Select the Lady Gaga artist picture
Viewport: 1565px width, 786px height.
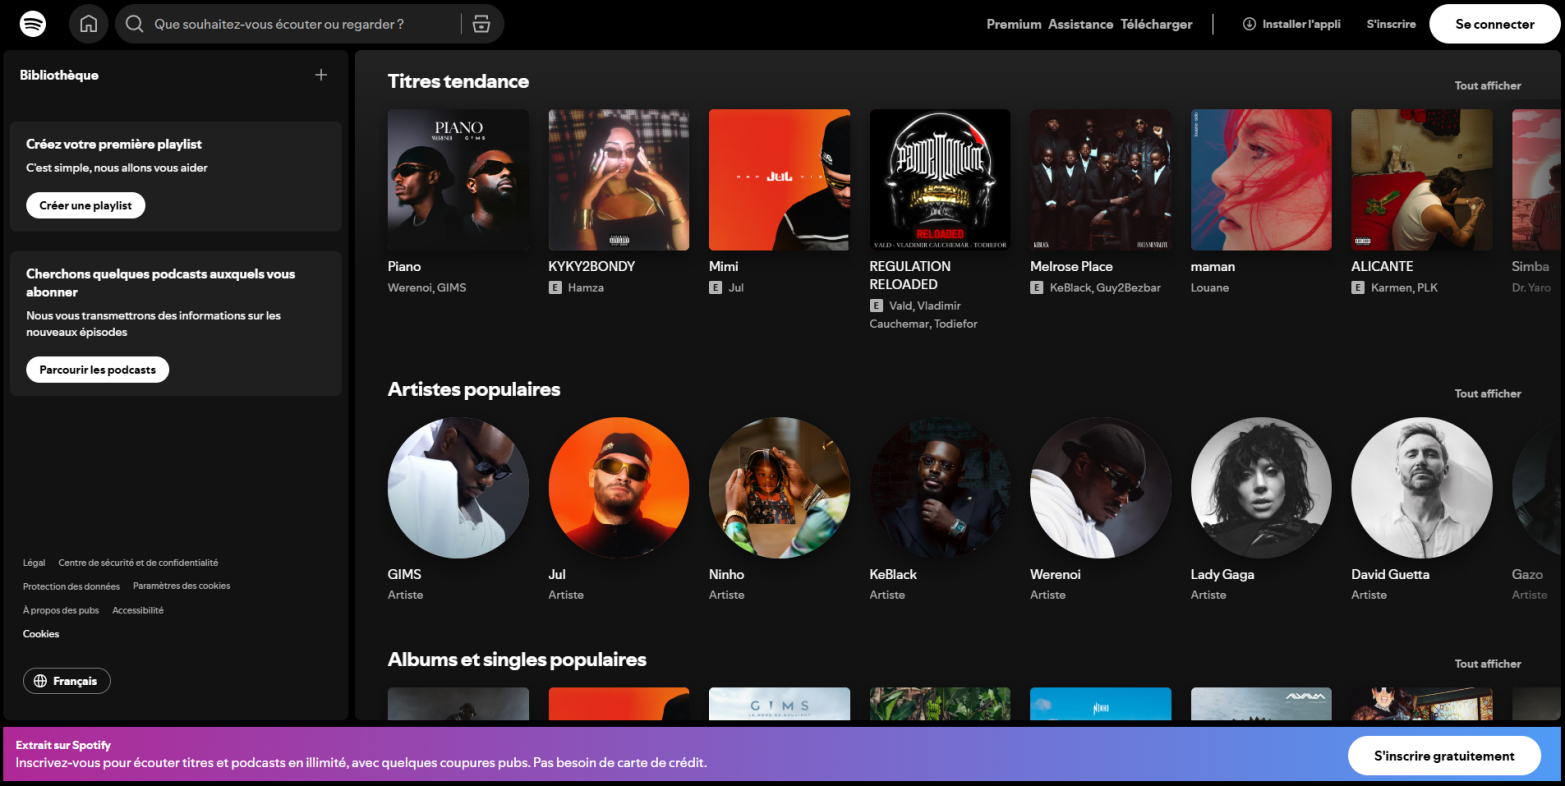[1261, 488]
